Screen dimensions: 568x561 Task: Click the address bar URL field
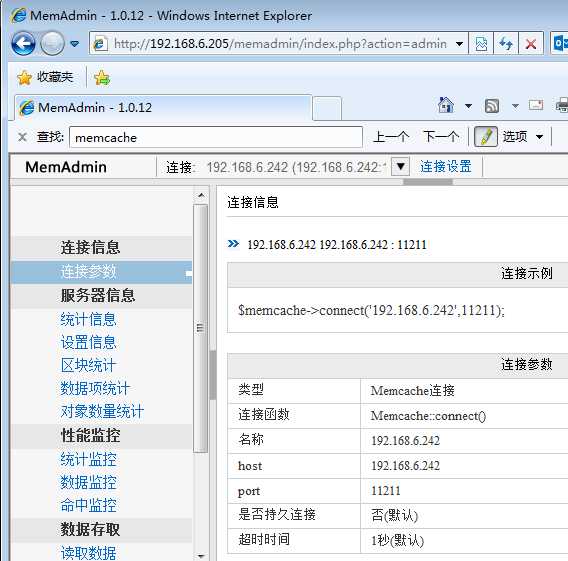pyautogui.click(x=279, y=44)
